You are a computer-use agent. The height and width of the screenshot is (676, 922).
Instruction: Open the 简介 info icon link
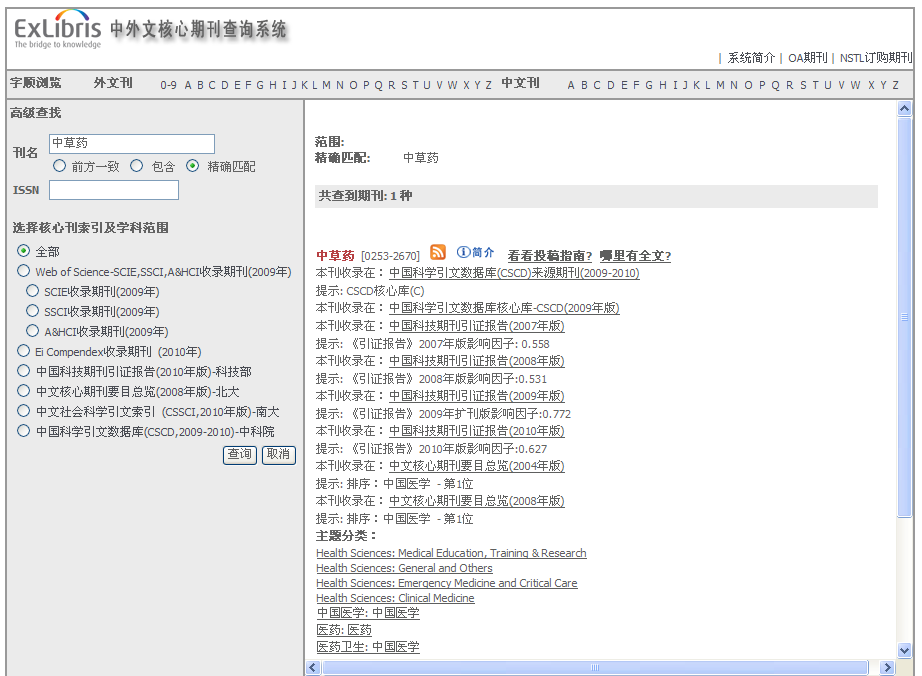(475, 253)
